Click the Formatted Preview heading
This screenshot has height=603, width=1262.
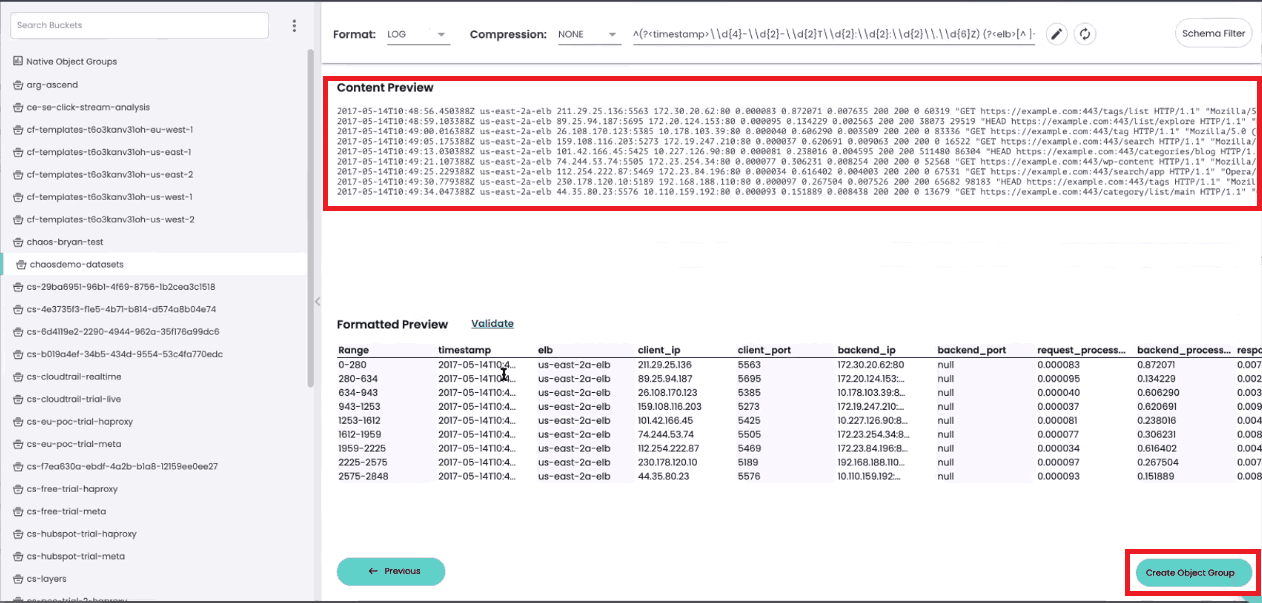click(392, 324)
